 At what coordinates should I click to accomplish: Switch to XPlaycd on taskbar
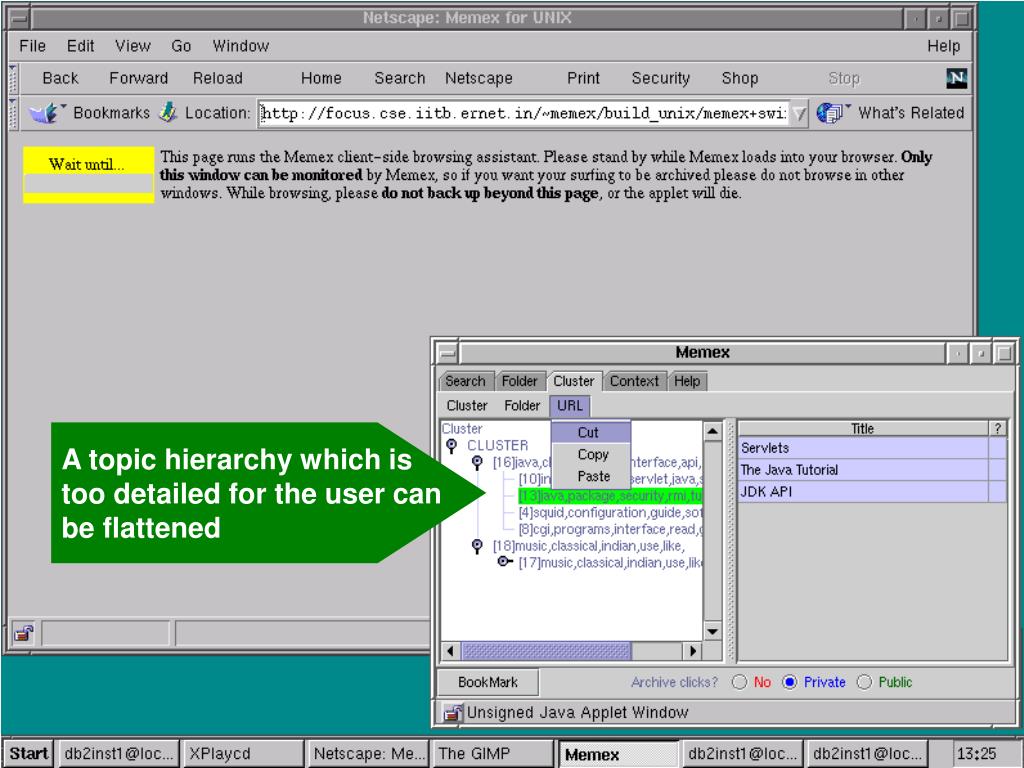(x=243, y=754)
